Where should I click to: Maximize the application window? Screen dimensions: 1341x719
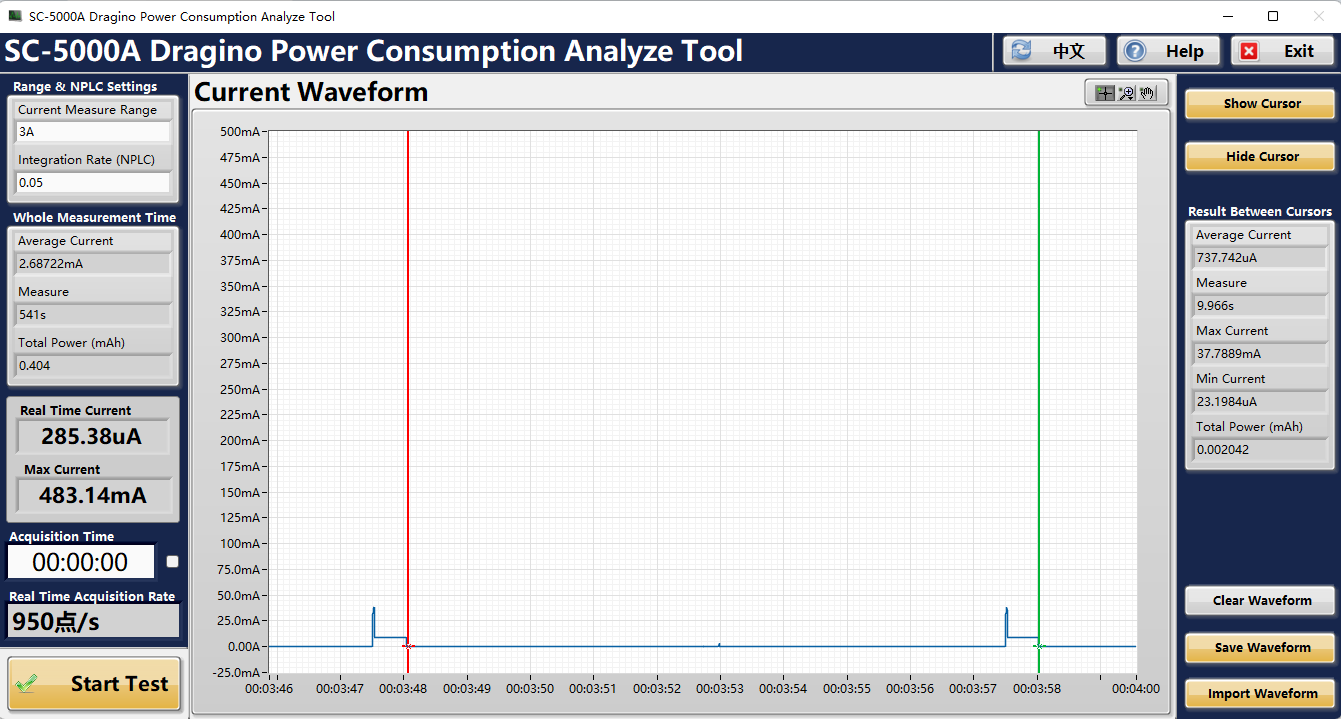click(1273, 16)
